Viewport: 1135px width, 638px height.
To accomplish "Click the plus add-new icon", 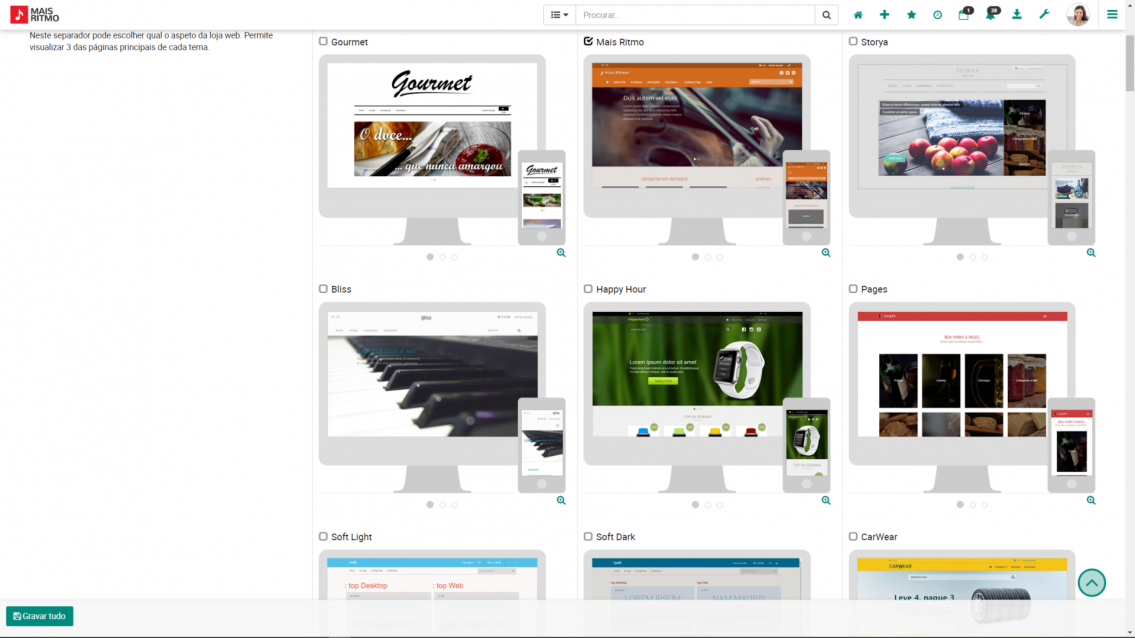I will click(x=885, y=14).
